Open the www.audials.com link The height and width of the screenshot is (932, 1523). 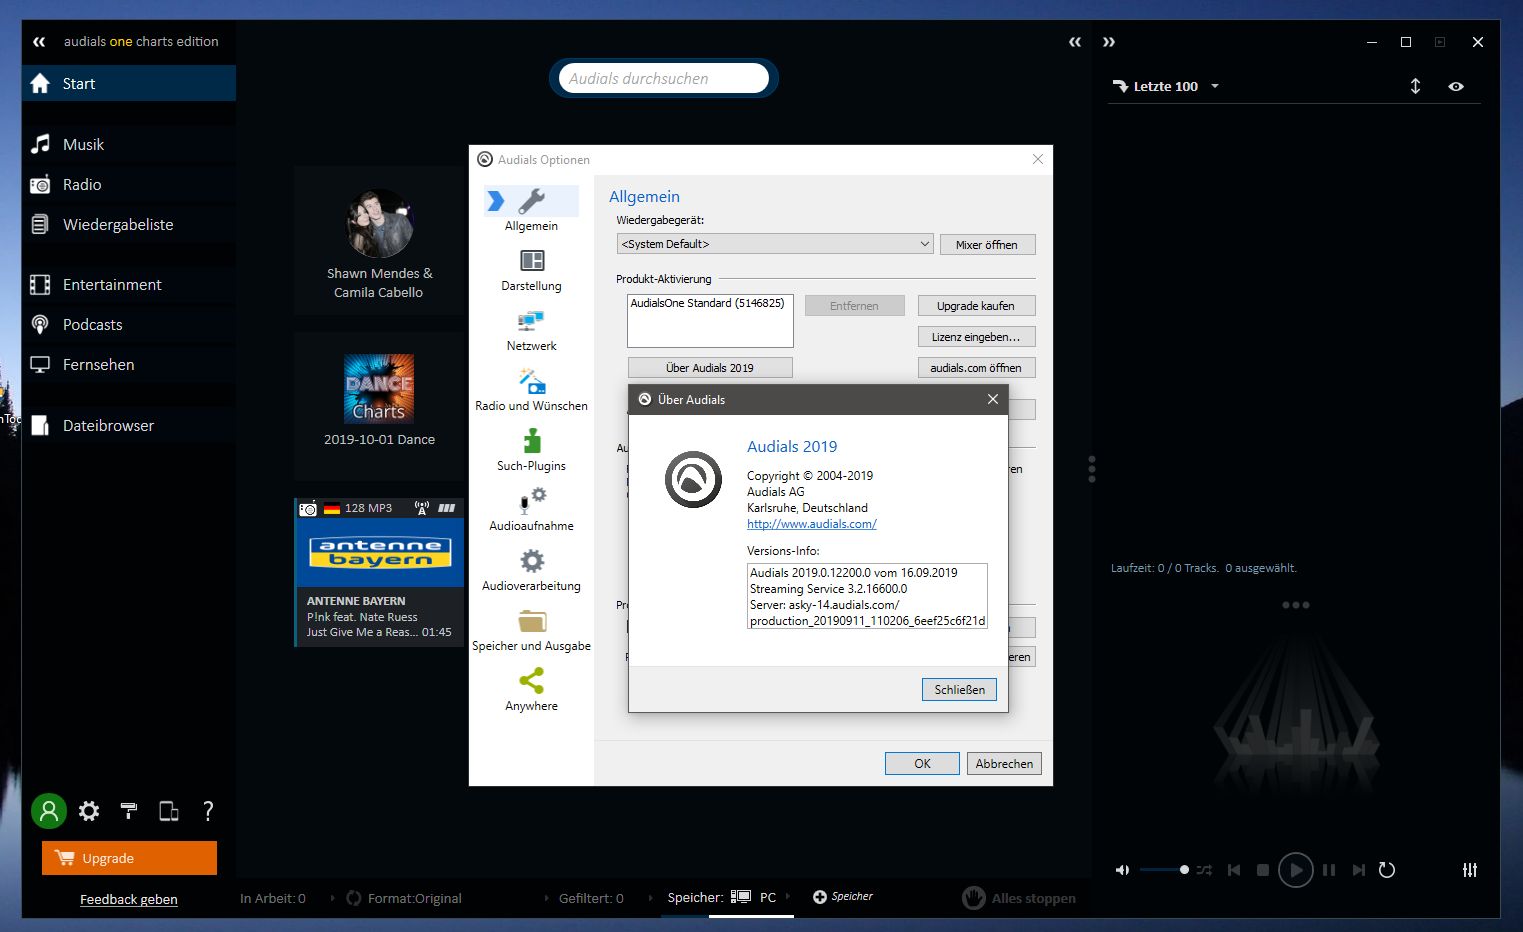tap(812, 524)
